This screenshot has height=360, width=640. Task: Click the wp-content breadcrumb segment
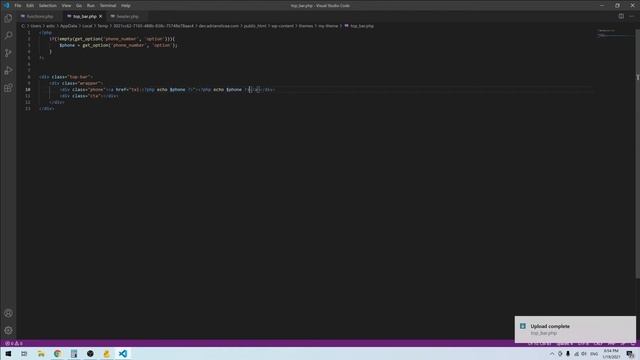[x=282, y=26]
